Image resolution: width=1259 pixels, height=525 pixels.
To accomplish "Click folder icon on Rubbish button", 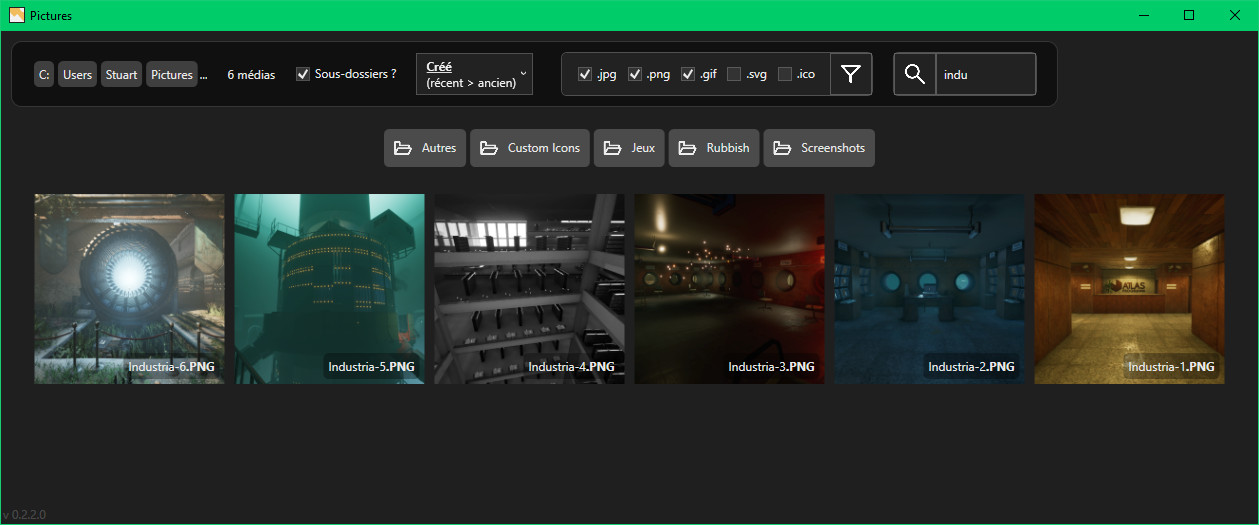I will pyautogui.click(x=688, y=148).
